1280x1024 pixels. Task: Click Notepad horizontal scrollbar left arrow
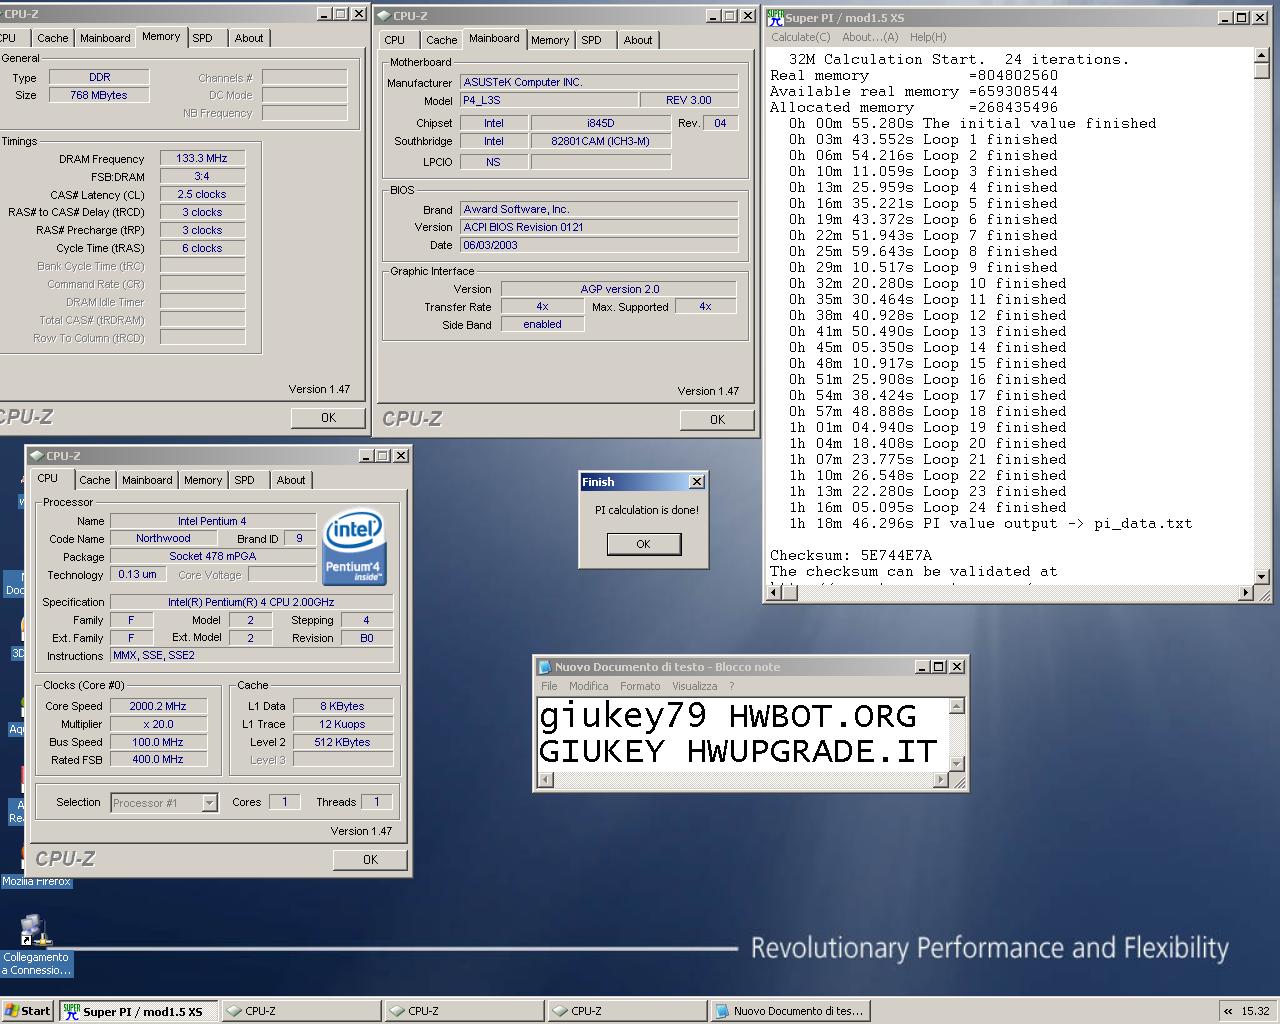[x=545, y=780]
